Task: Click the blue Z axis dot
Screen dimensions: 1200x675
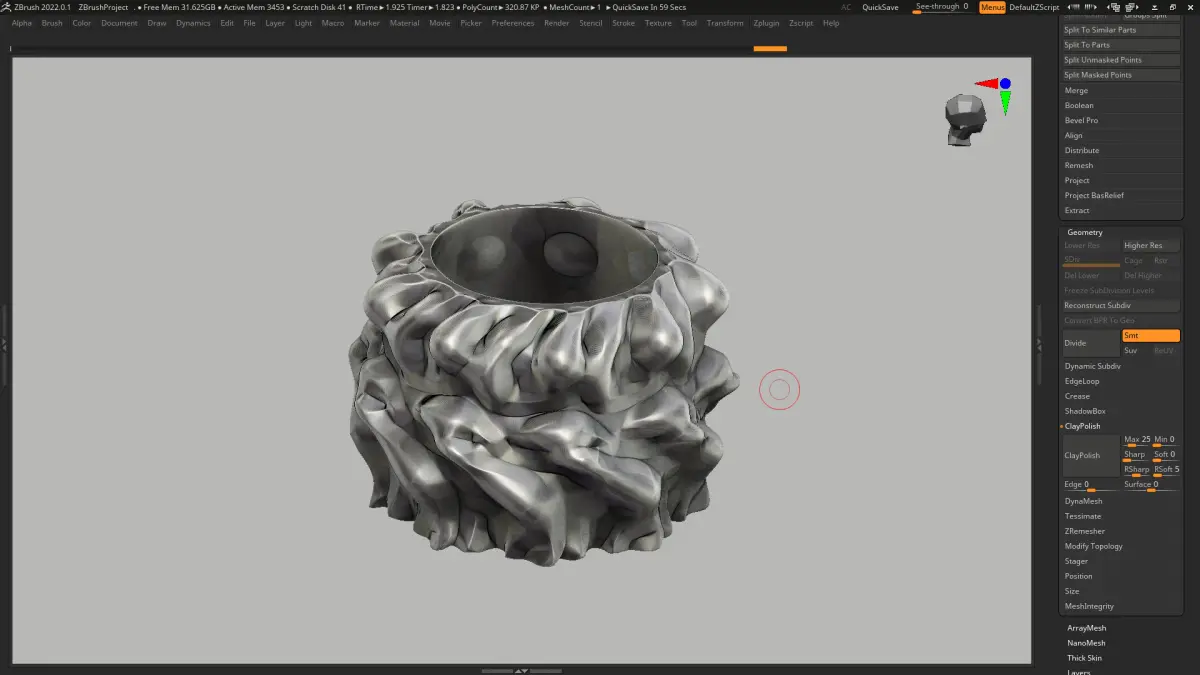Action: click(x=1005, y=84)
